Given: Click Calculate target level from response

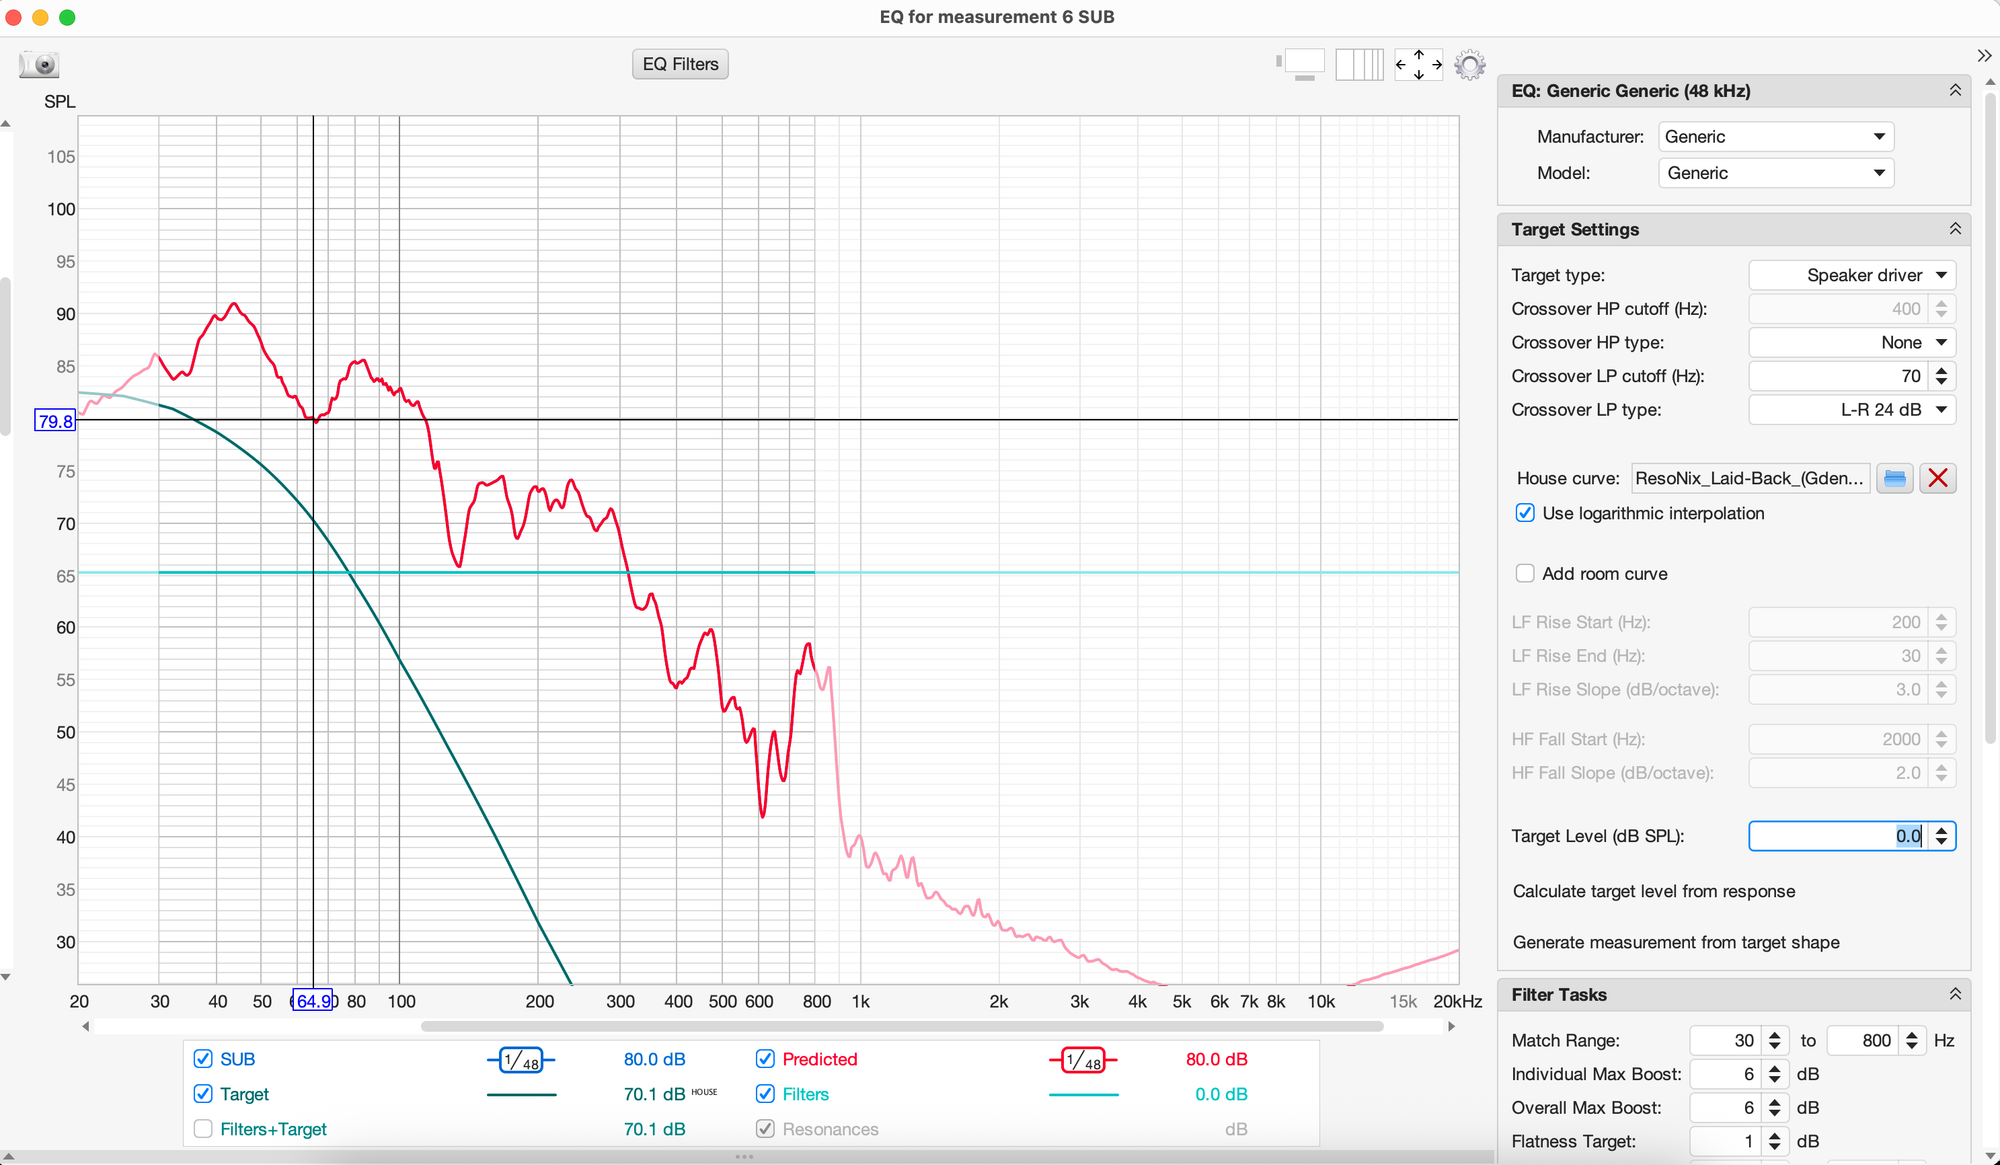Looking at the screenshot, I should tap(1653, 891).
